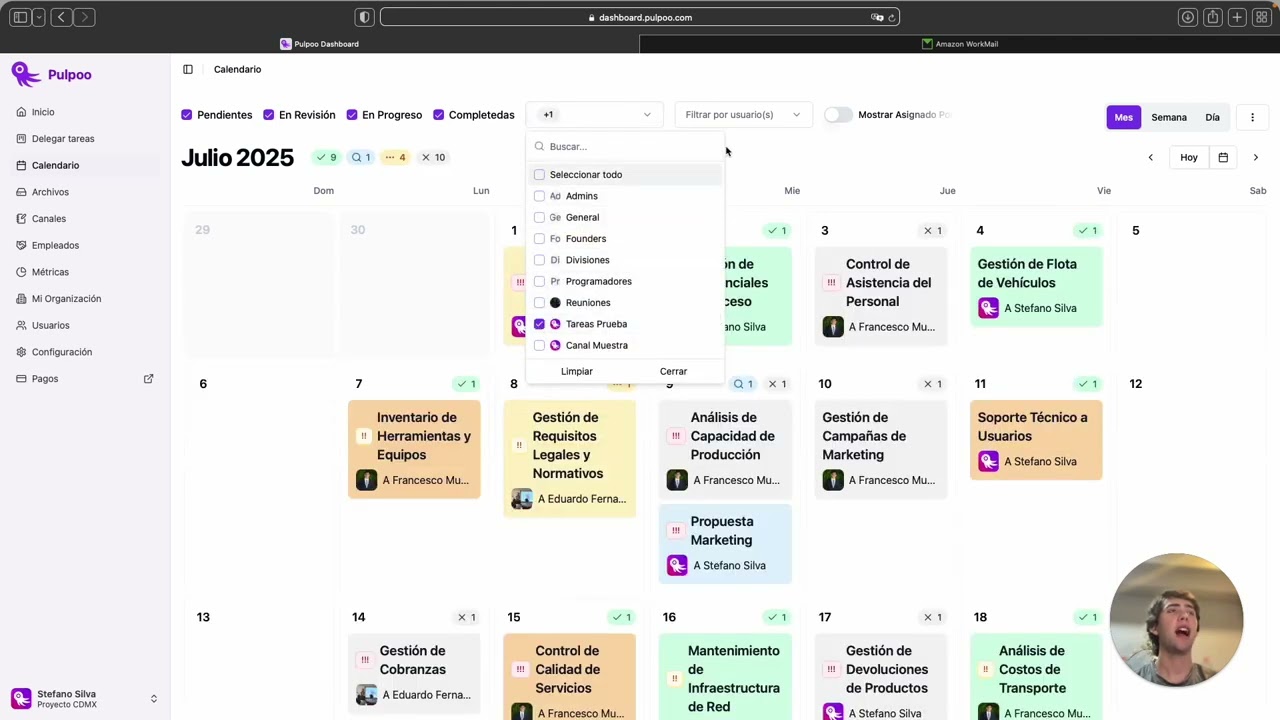Go to Archivos section

tap(50, 192)
